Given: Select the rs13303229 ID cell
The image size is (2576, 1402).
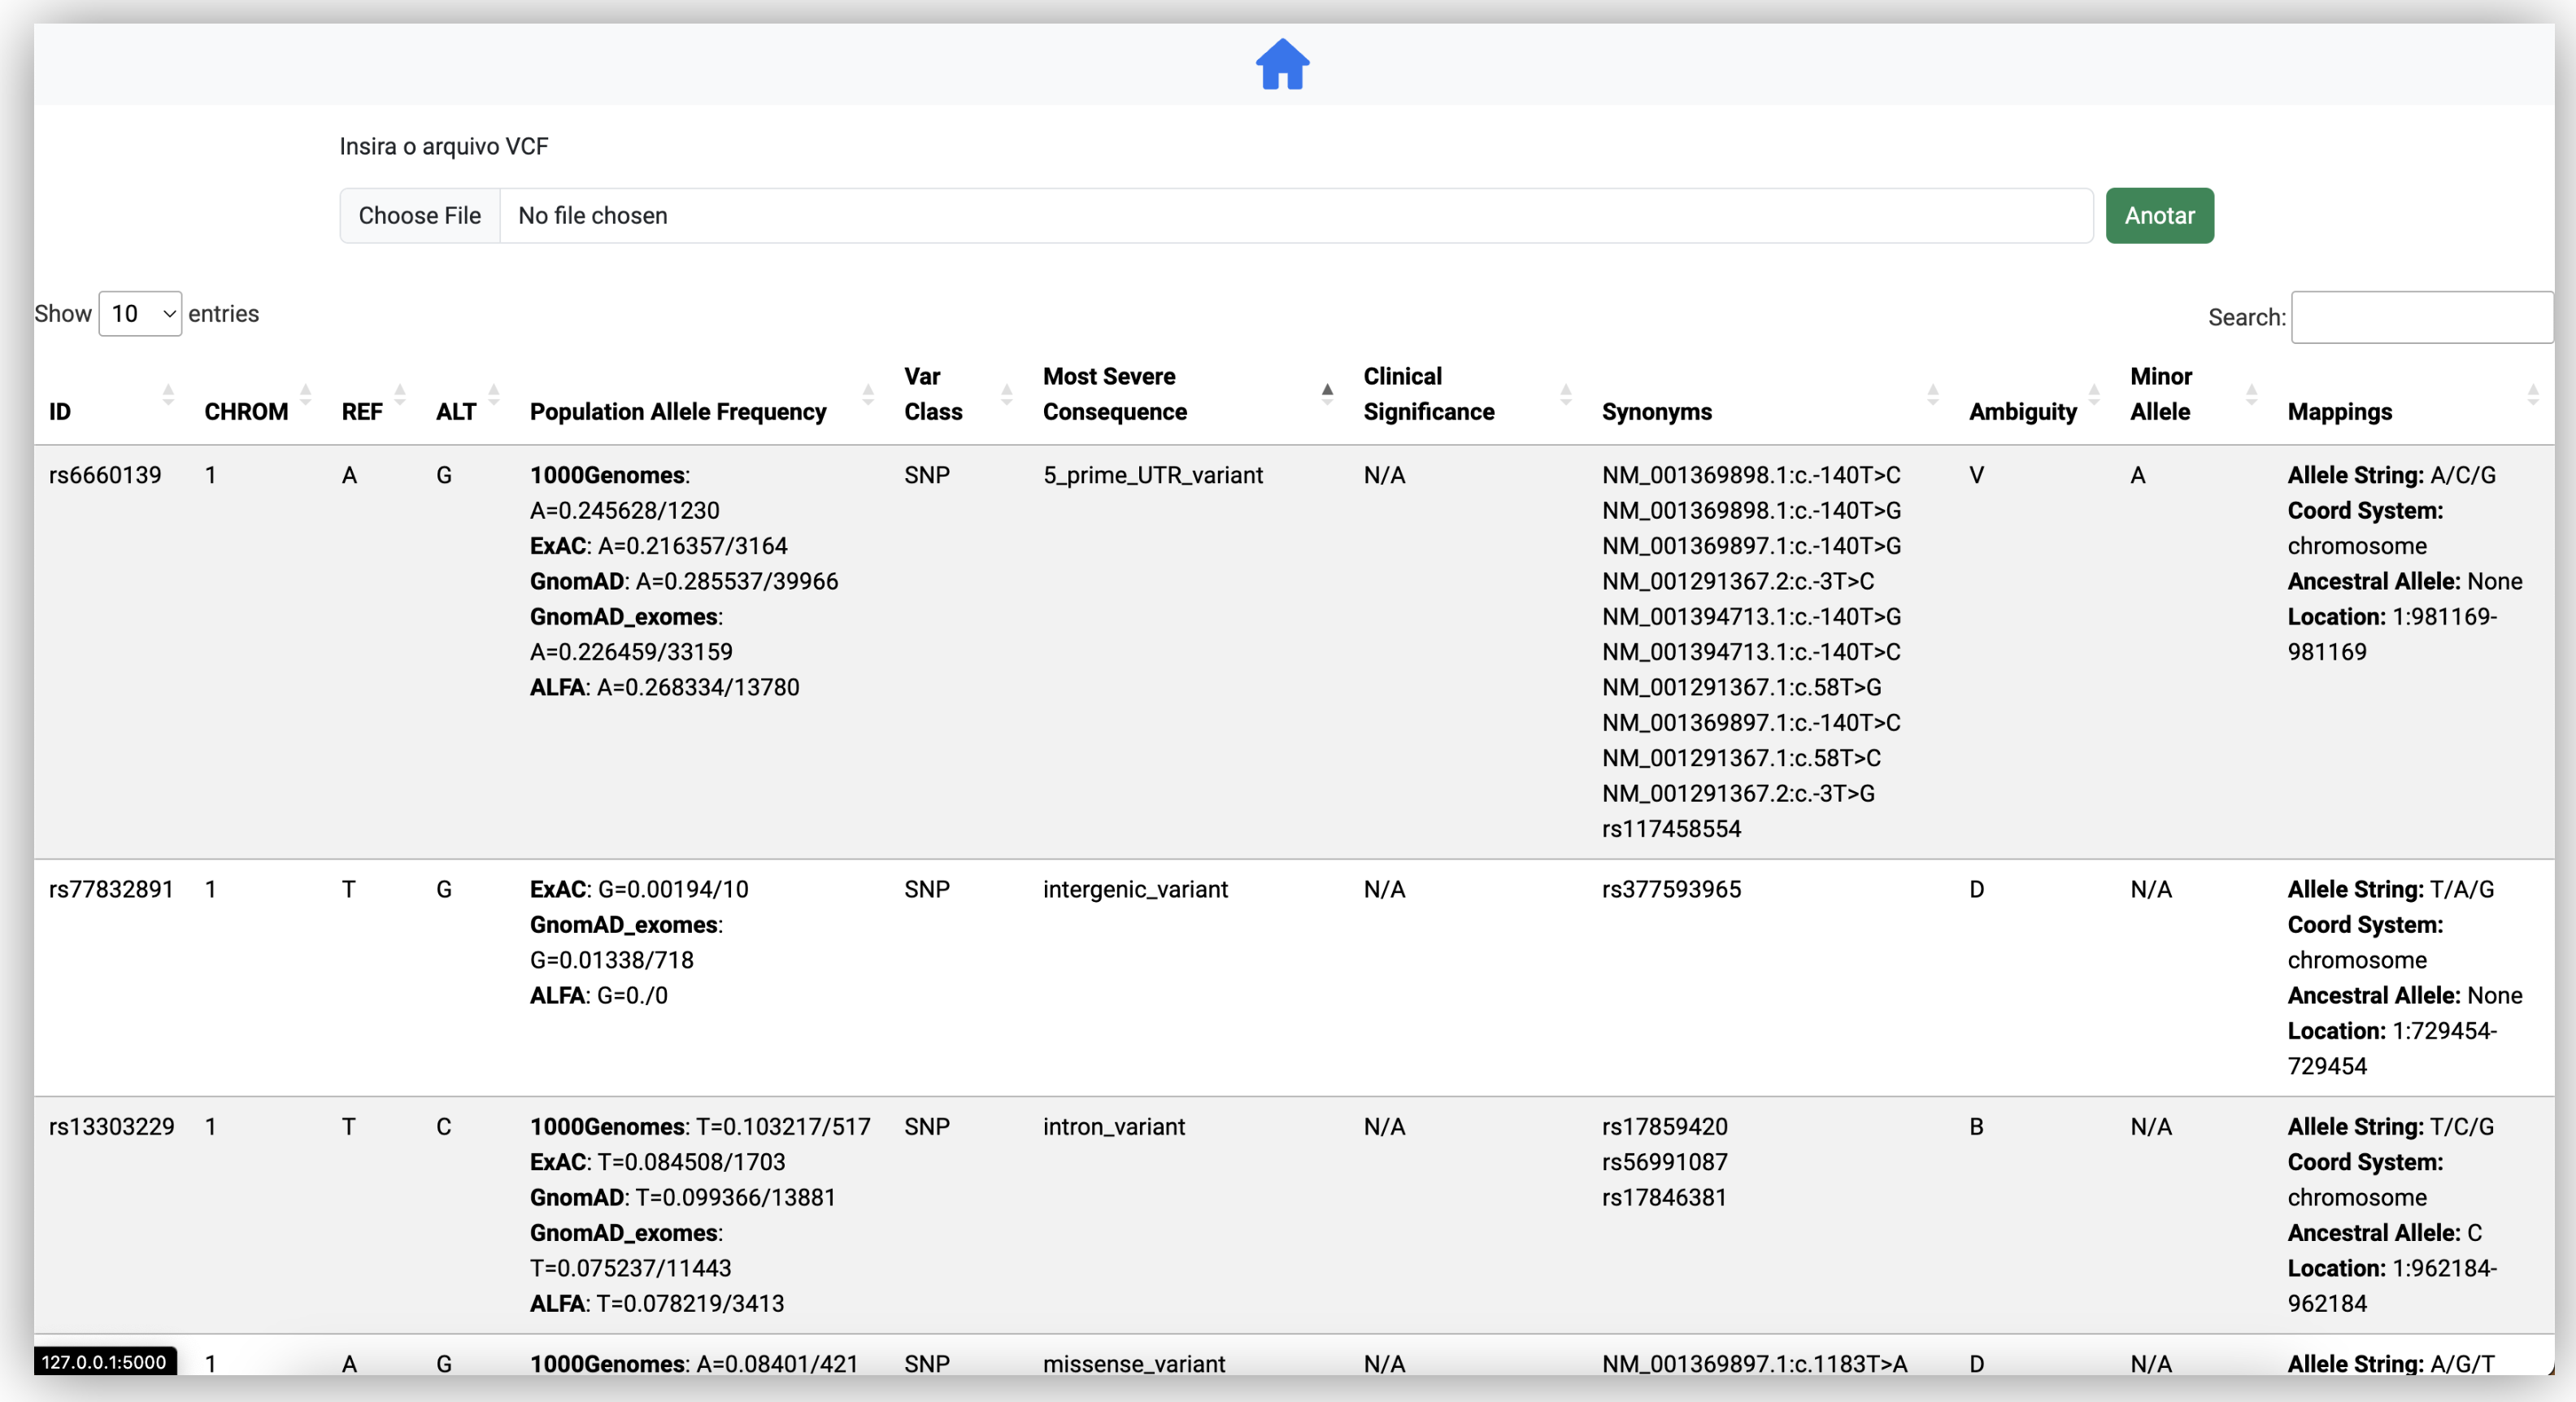Looking at the screenshot, I should pyautogui.click(x=111, y=1126).
